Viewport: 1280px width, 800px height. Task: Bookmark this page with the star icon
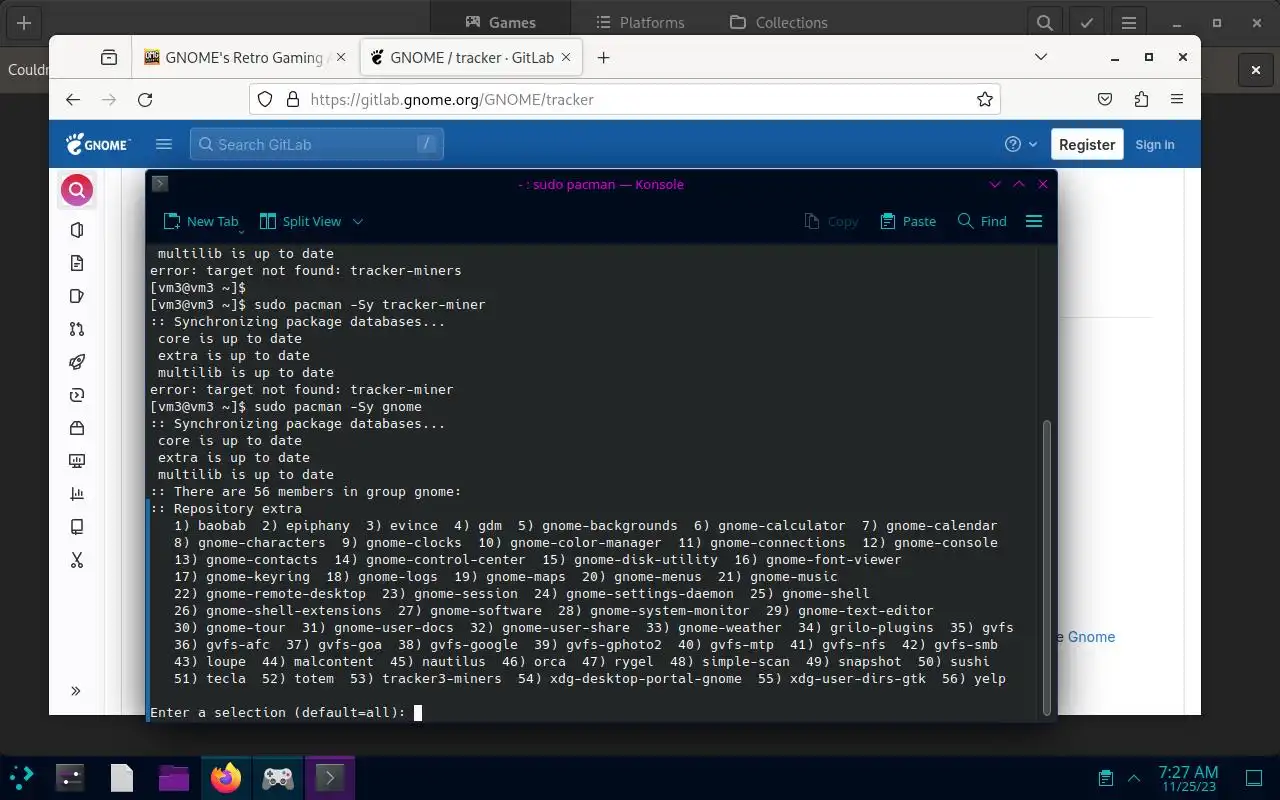coord(985,99)
